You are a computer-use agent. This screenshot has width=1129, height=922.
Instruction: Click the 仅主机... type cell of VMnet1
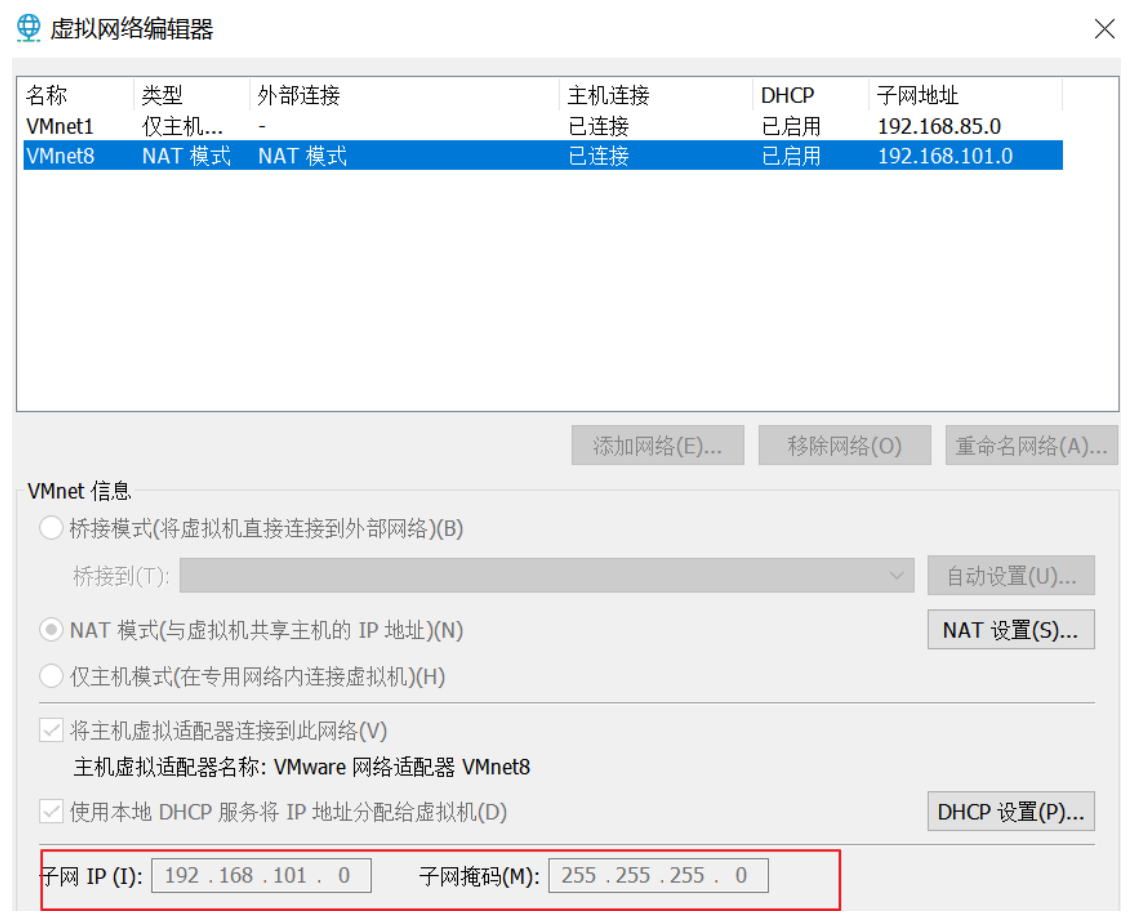[182, 127]
